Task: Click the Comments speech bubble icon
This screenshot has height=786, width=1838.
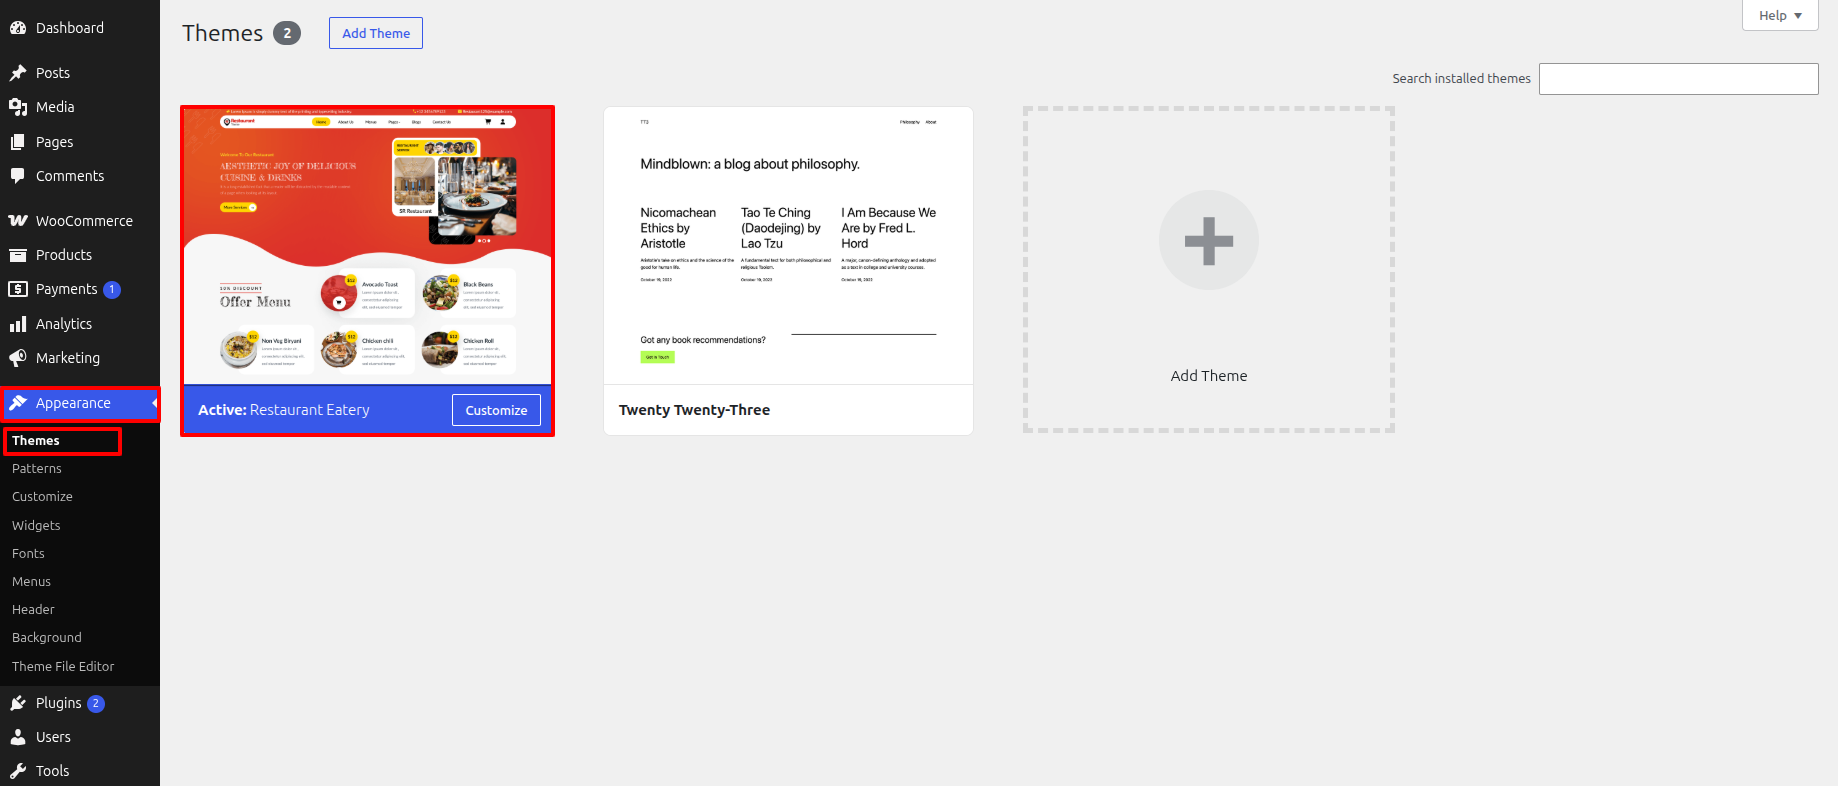Action: click(18, 176)
